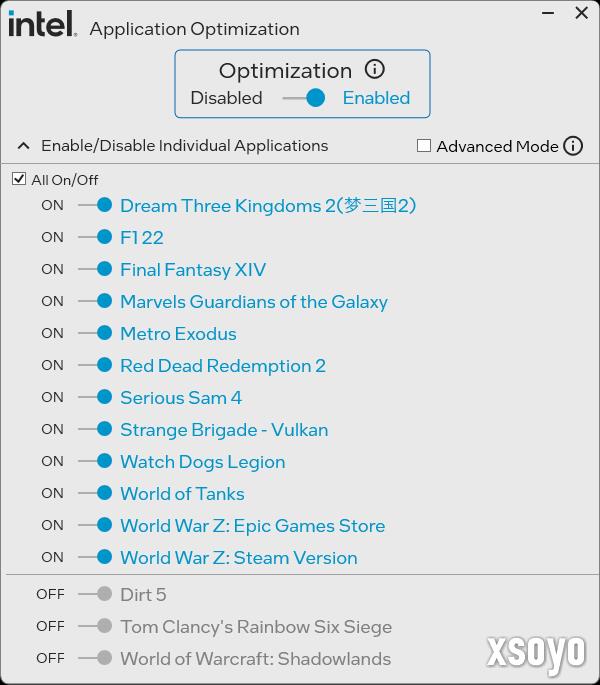The height and width of the screenshot is (685, 600).
Task: Disable Metro Exodus optimization switch
Action: (x=95, y=333)
